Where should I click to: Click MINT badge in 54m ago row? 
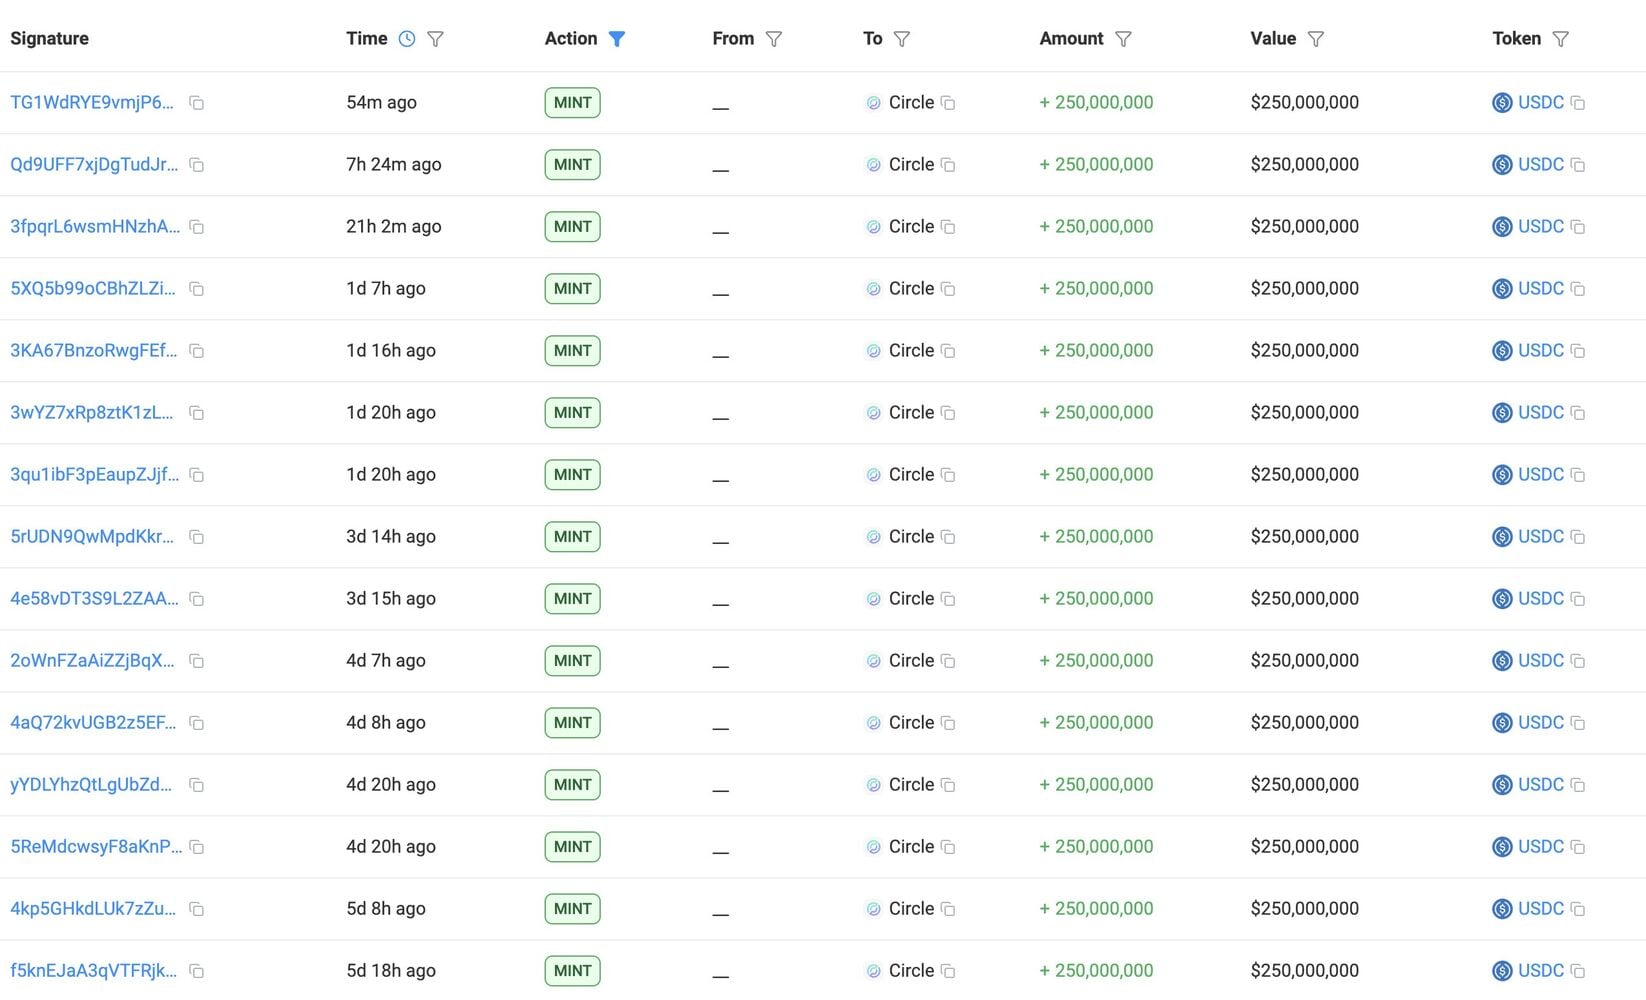pyautogui.click(x=573, y=103)
